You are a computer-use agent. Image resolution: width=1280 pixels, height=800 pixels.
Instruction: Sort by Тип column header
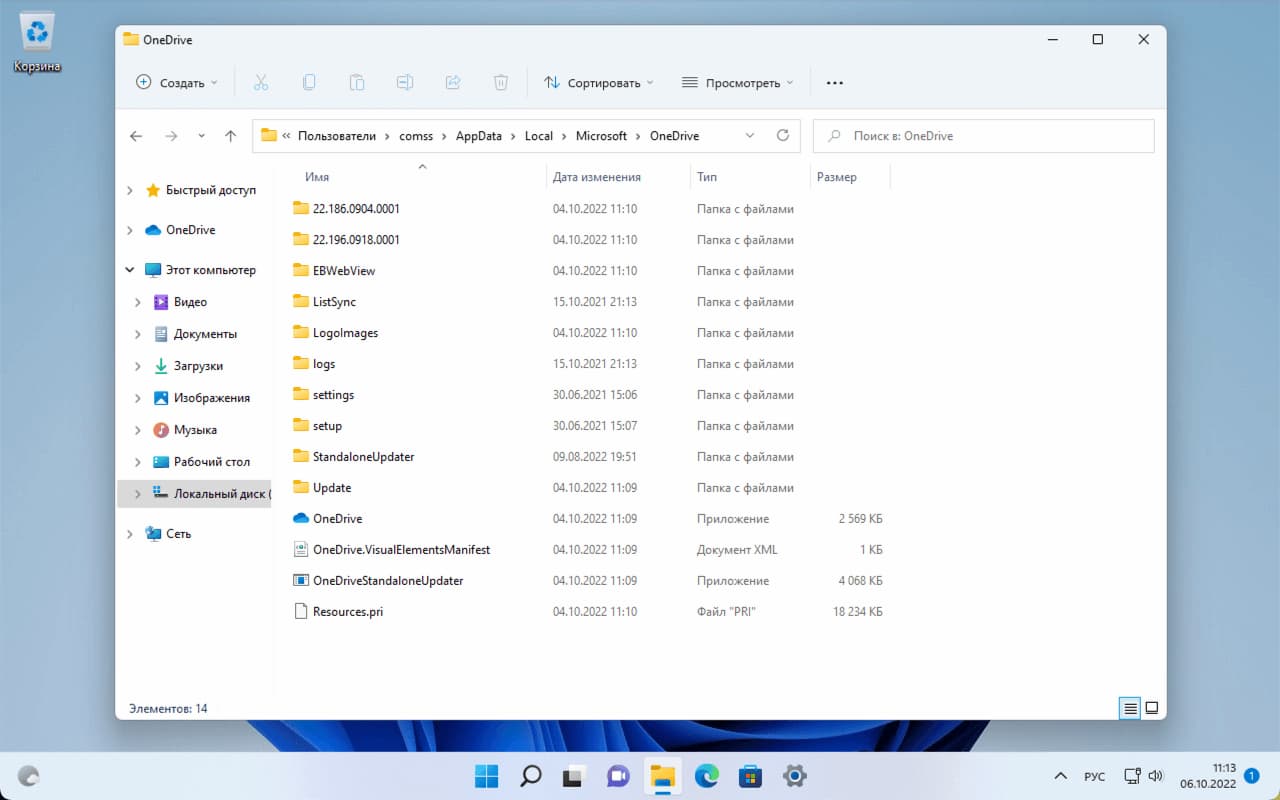[707, 177]
